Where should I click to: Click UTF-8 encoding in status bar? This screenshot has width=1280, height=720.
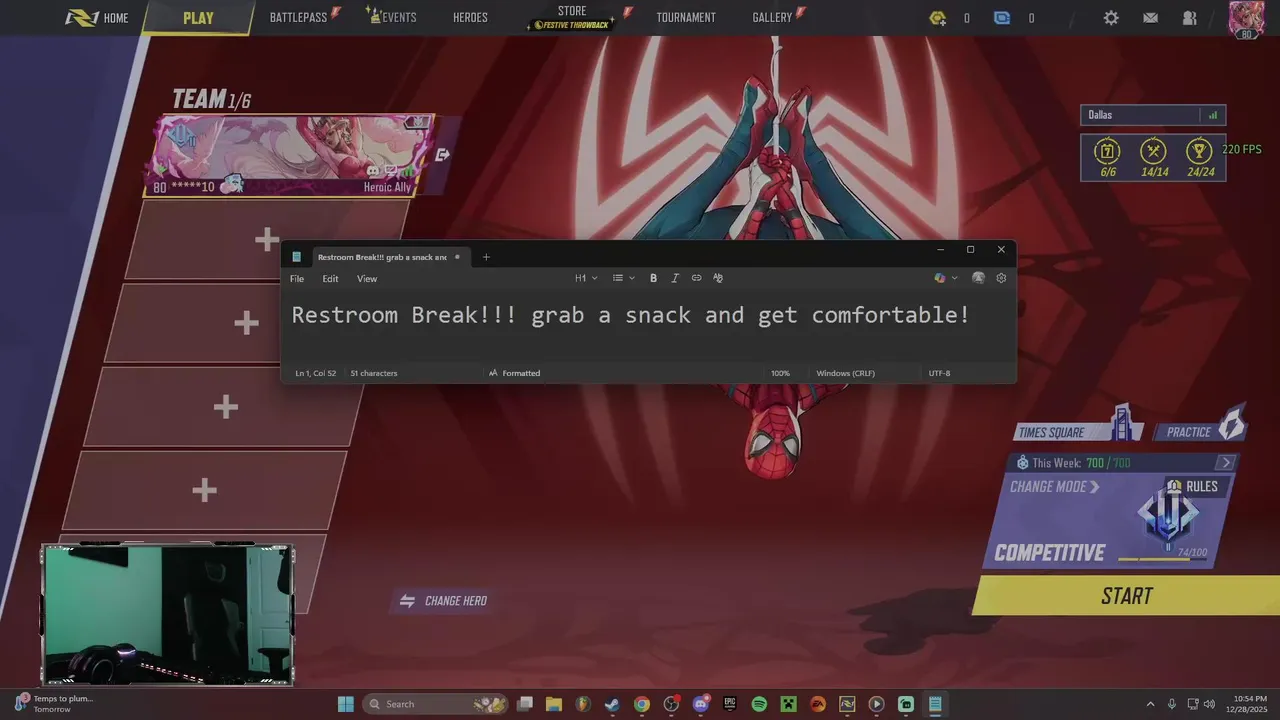(939, 373)
